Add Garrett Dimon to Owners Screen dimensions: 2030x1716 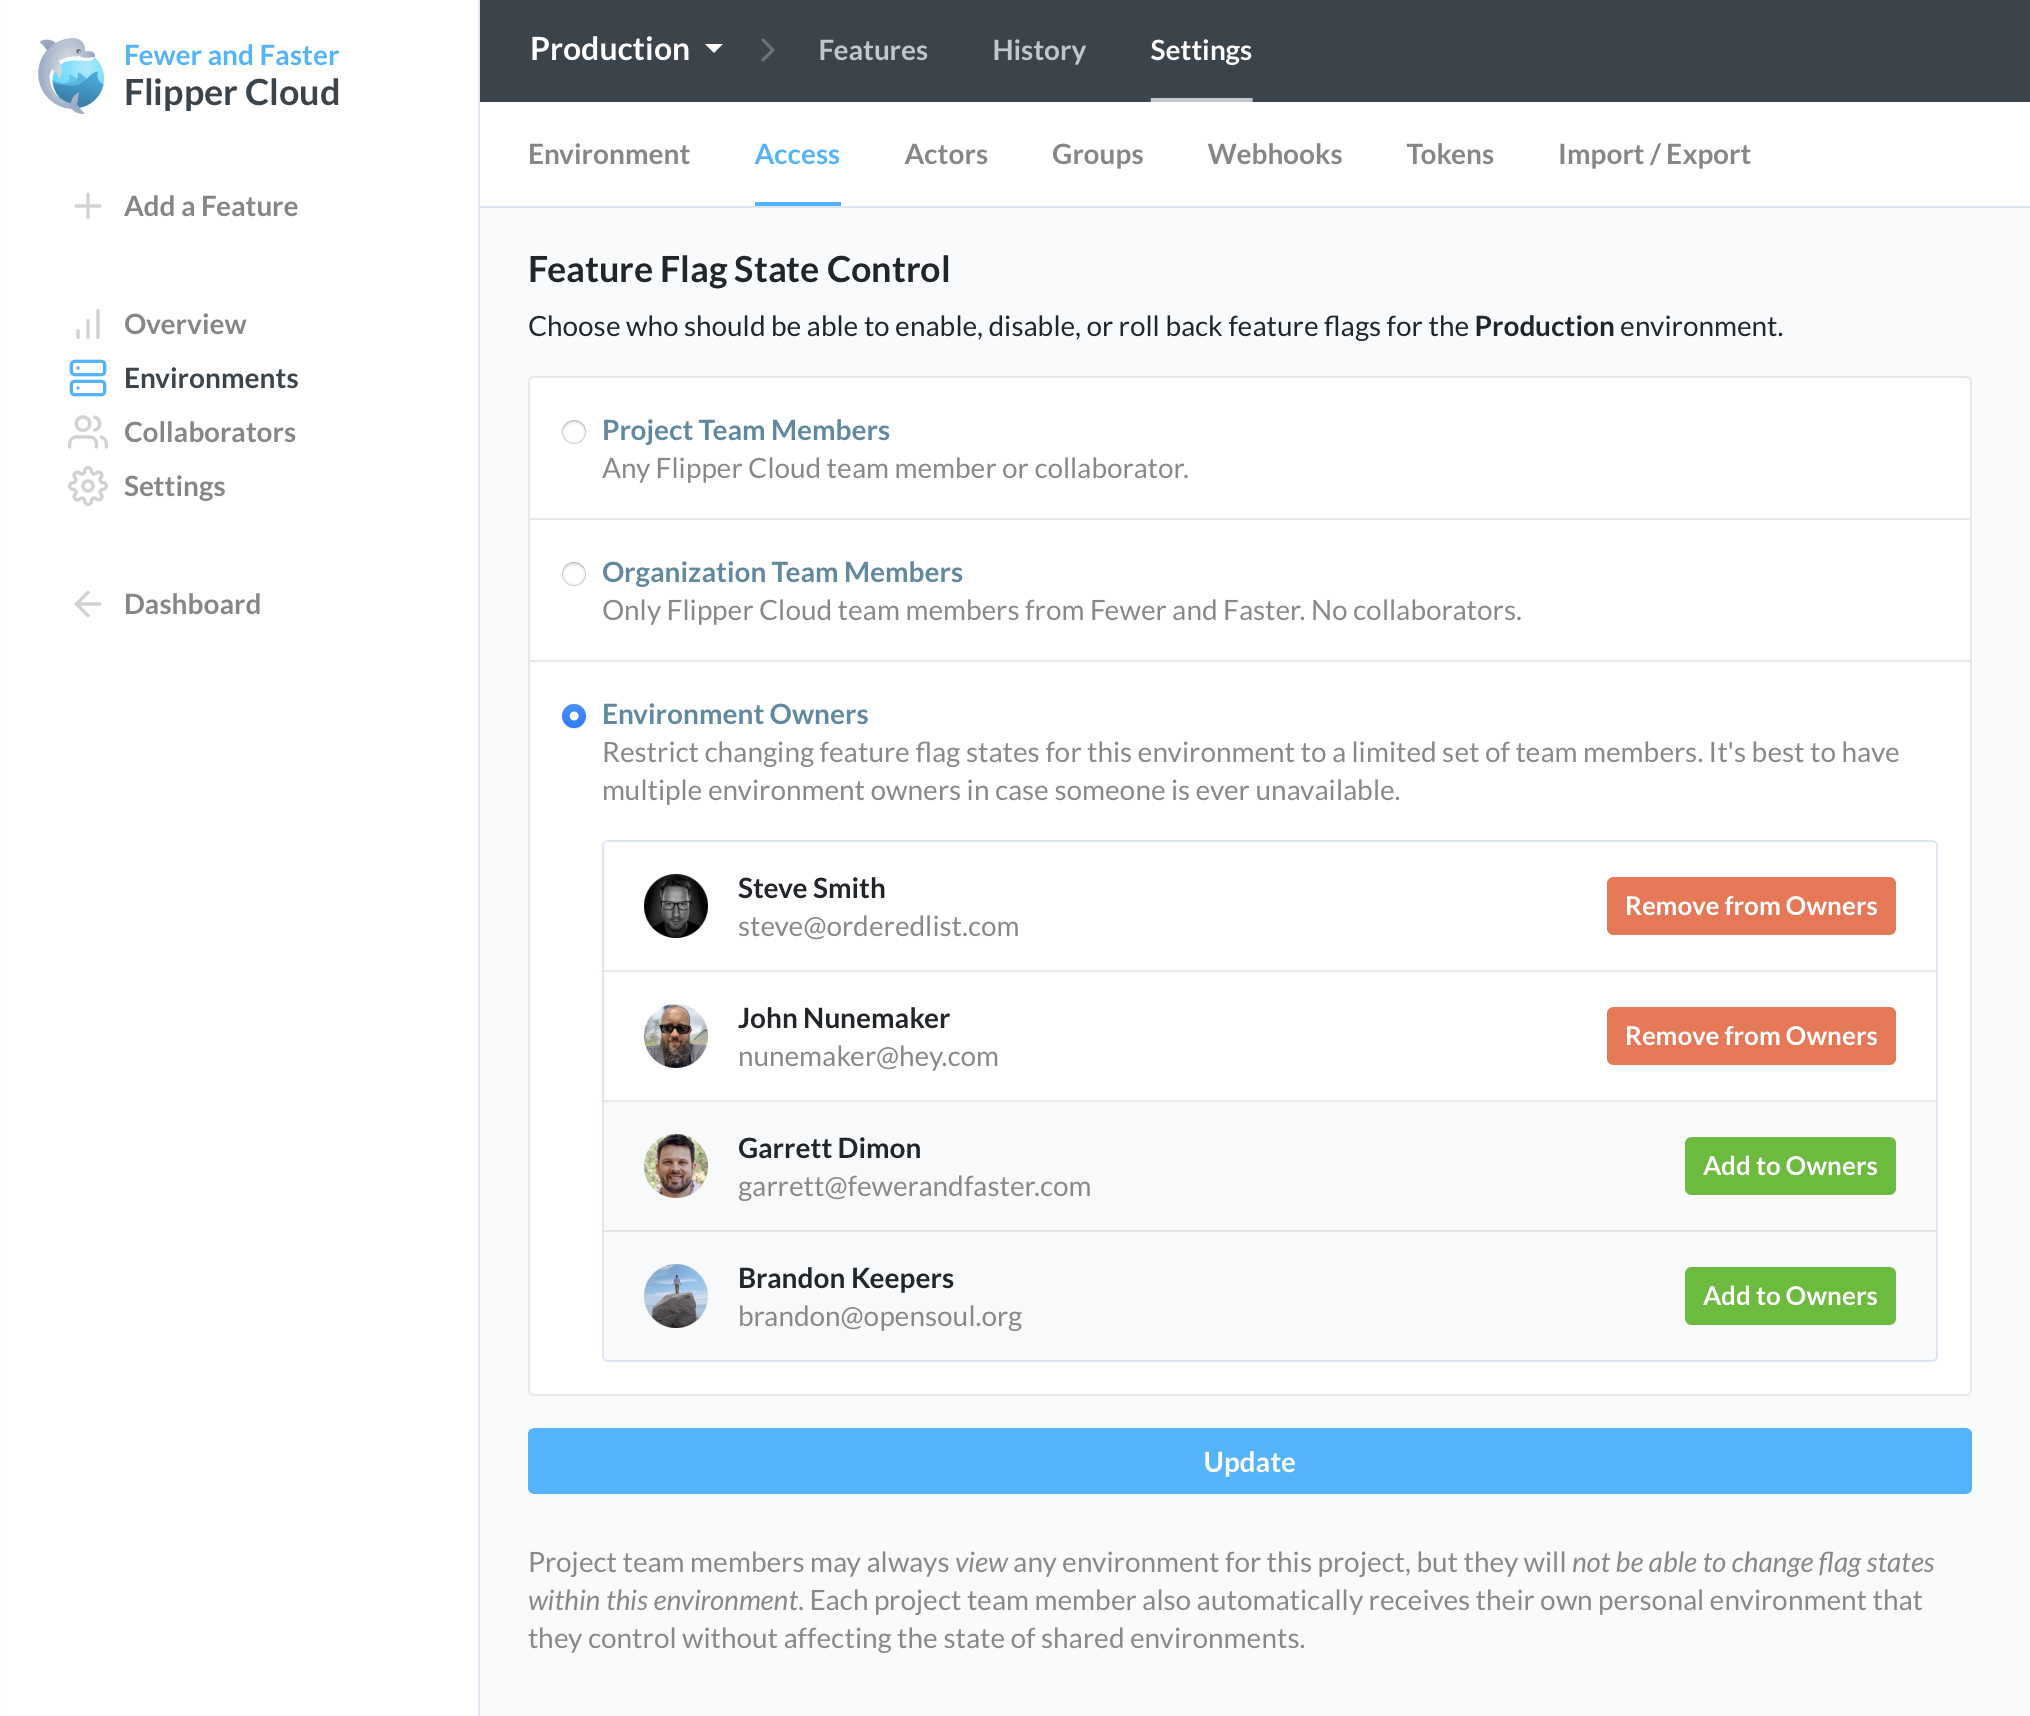point(1789,1165)
